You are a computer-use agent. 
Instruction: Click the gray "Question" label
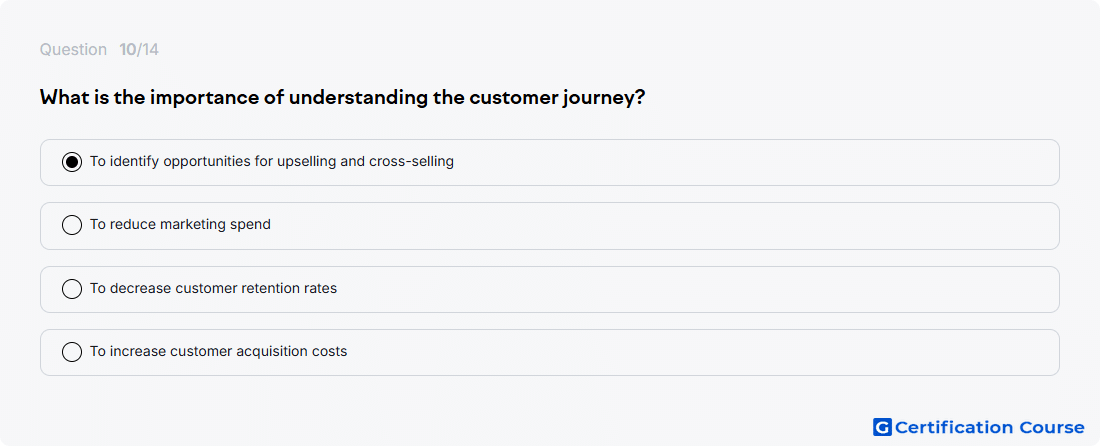73,50
